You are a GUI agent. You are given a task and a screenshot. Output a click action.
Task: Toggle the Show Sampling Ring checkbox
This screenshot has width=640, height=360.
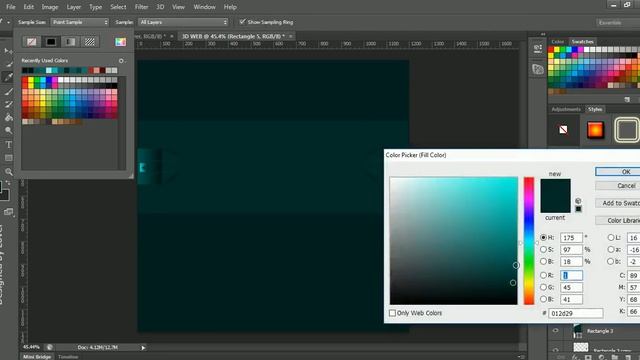(242, 22)
